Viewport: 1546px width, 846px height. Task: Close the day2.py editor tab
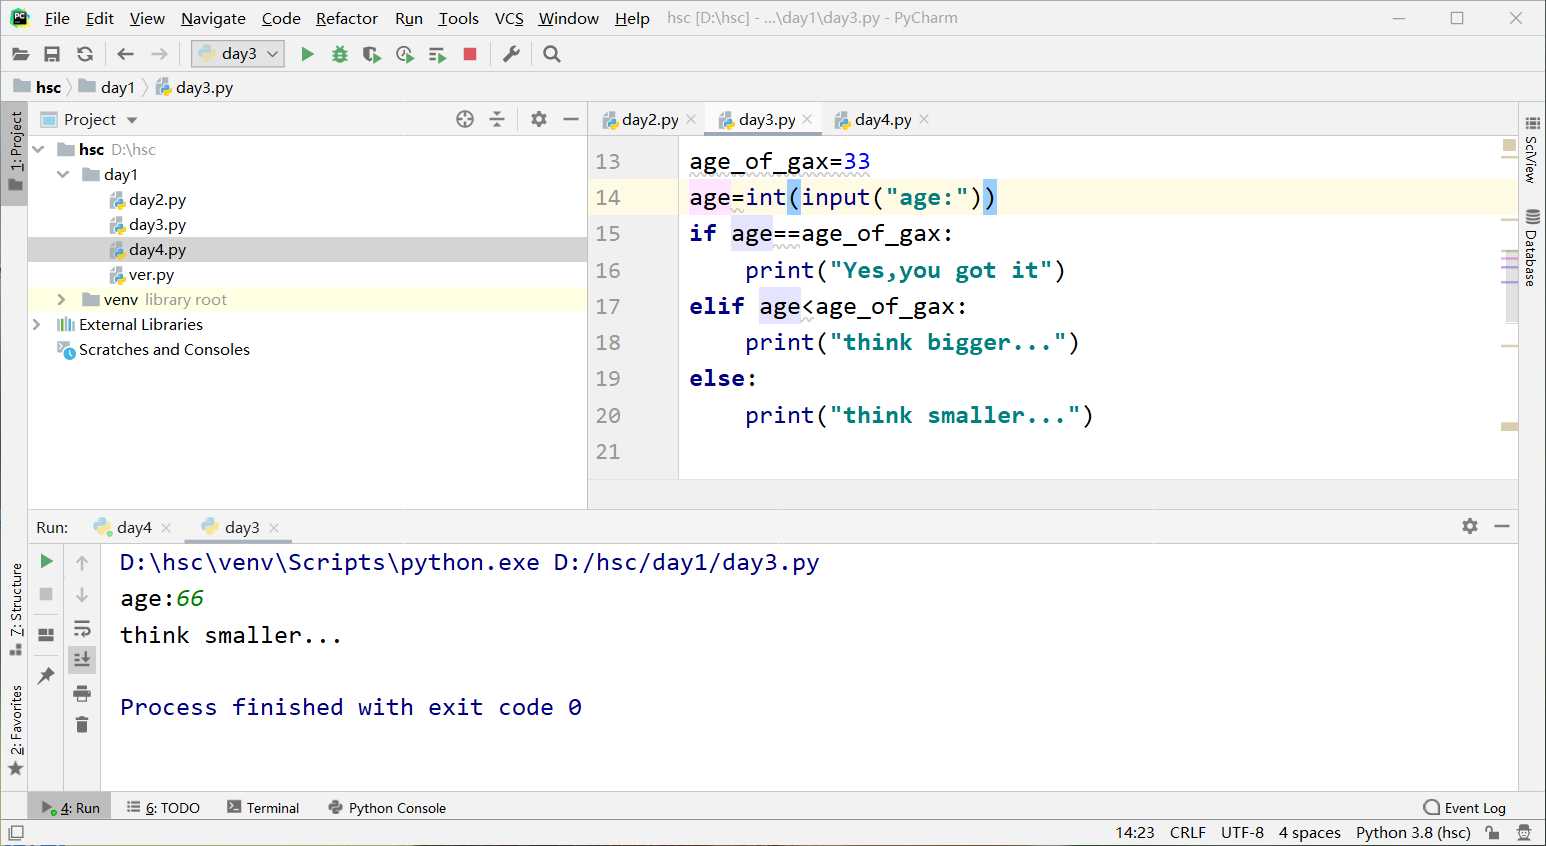(691, 119)
